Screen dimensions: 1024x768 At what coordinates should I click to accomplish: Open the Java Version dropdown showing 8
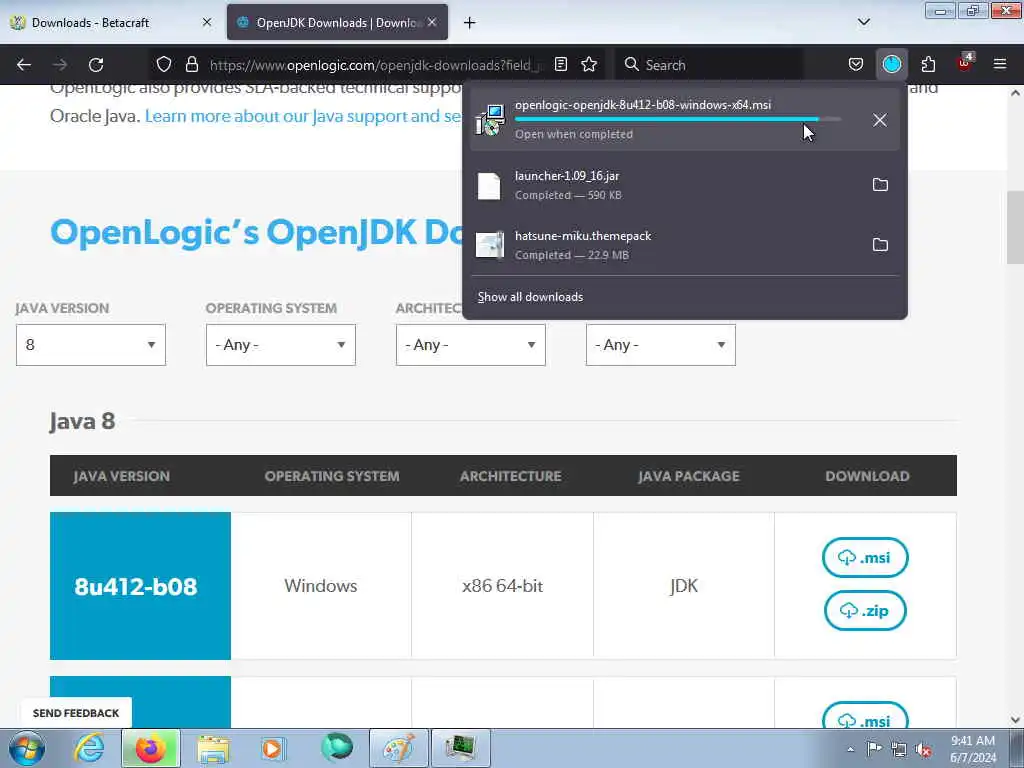pyautogui.click(x=91, y=345)
